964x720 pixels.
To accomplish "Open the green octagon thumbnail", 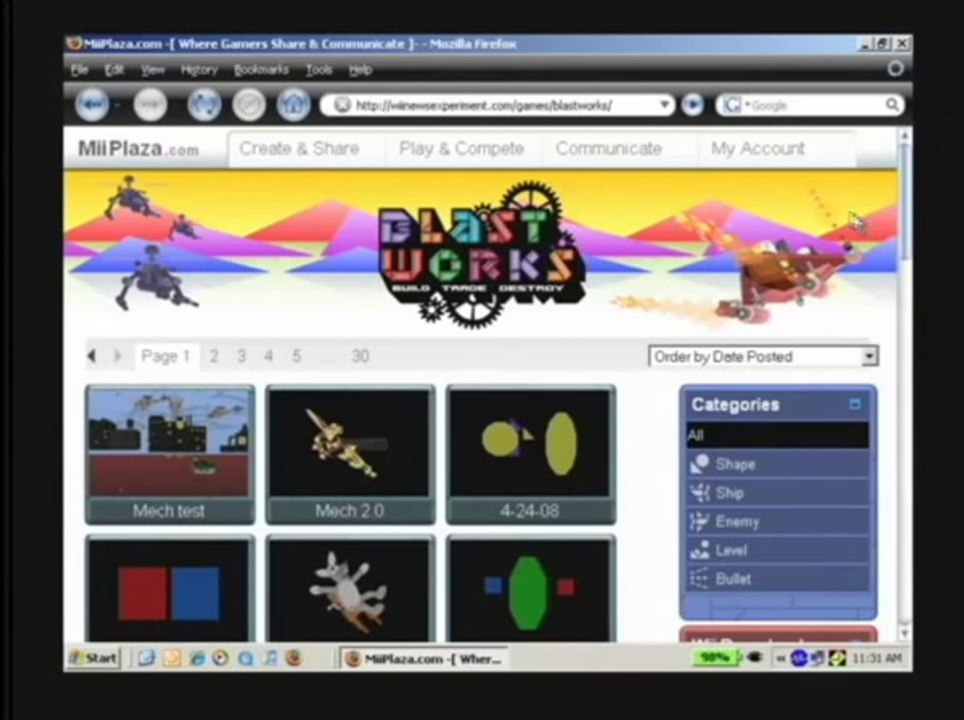I will 531,589.
